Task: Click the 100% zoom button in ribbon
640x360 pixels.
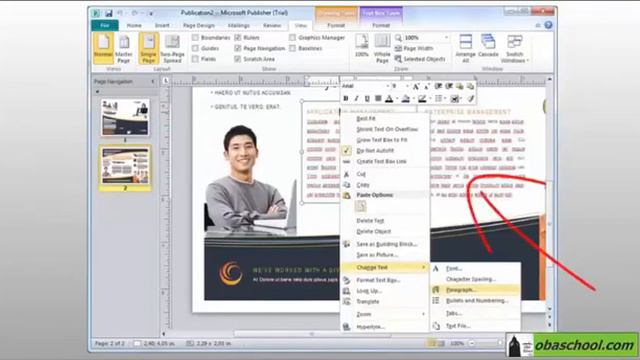Action: [362, 46]
